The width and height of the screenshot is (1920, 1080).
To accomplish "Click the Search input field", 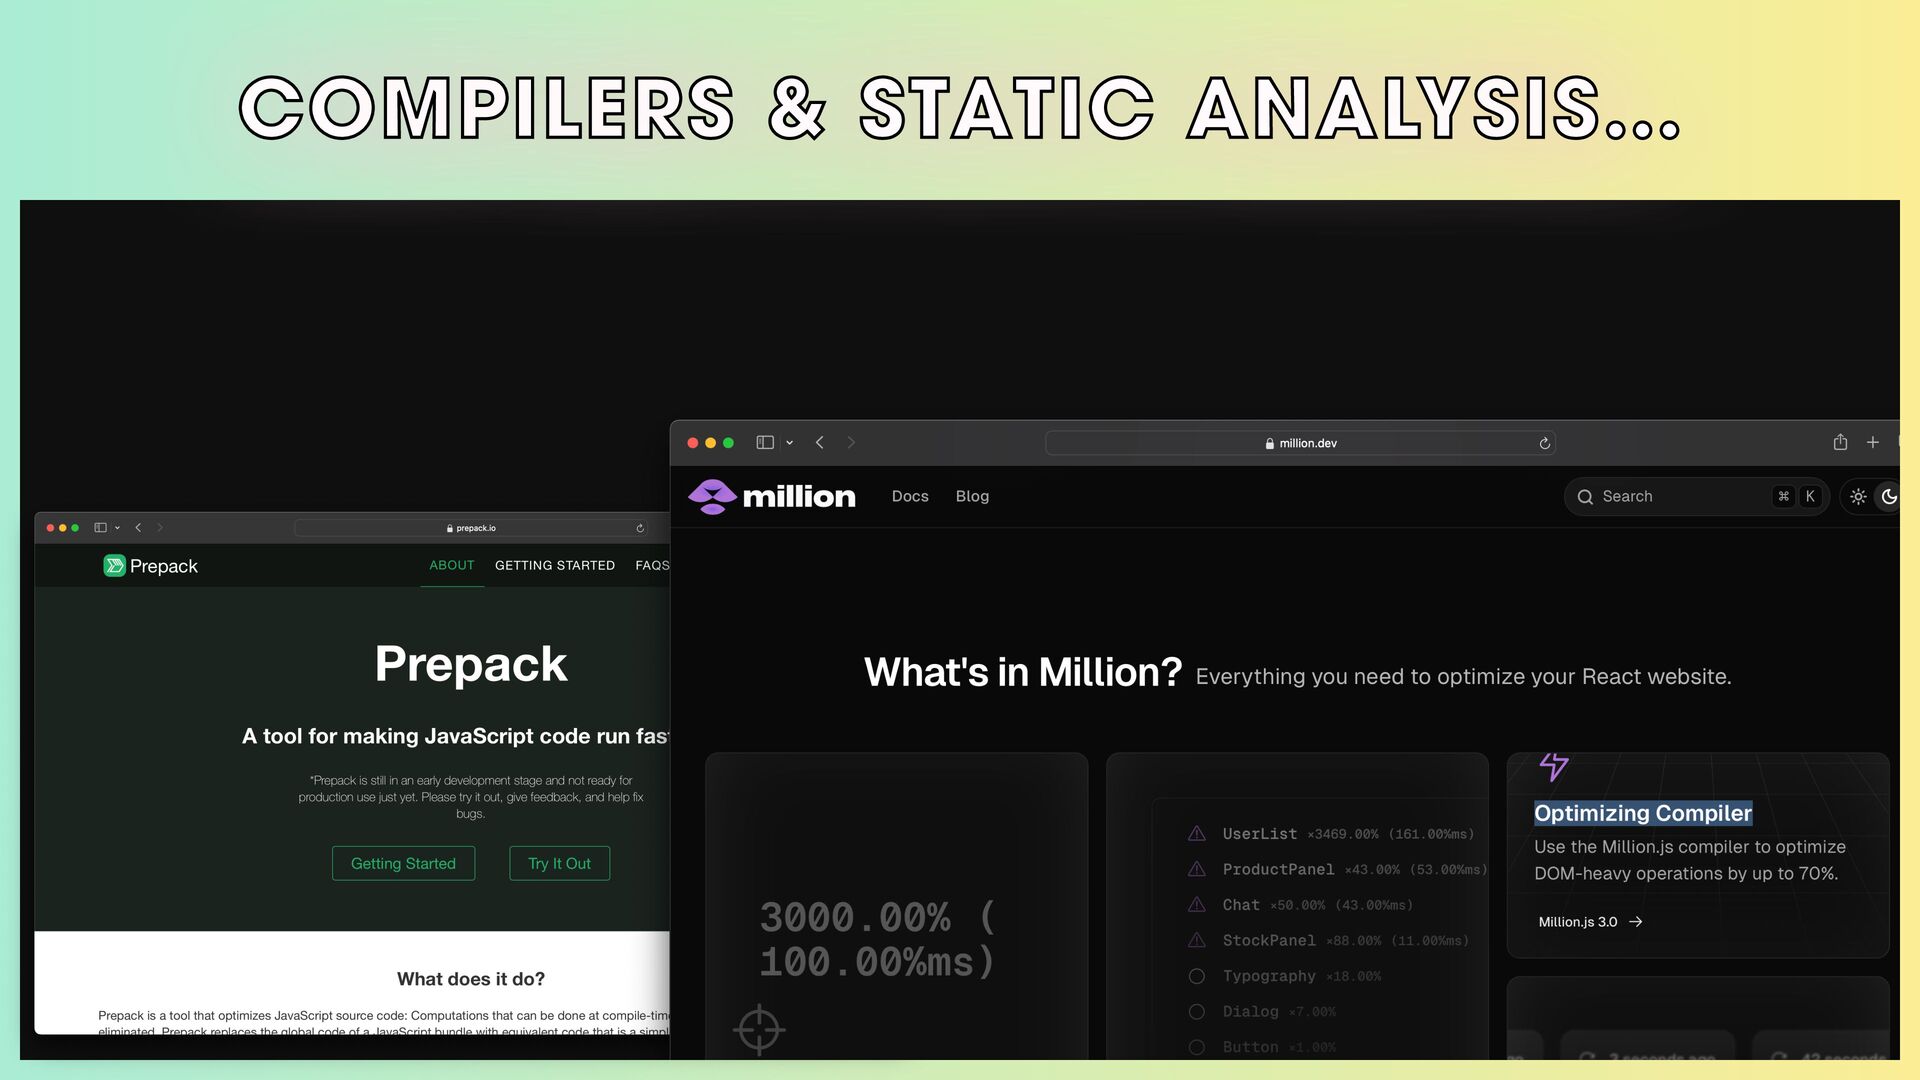I will pos(1680,496).
